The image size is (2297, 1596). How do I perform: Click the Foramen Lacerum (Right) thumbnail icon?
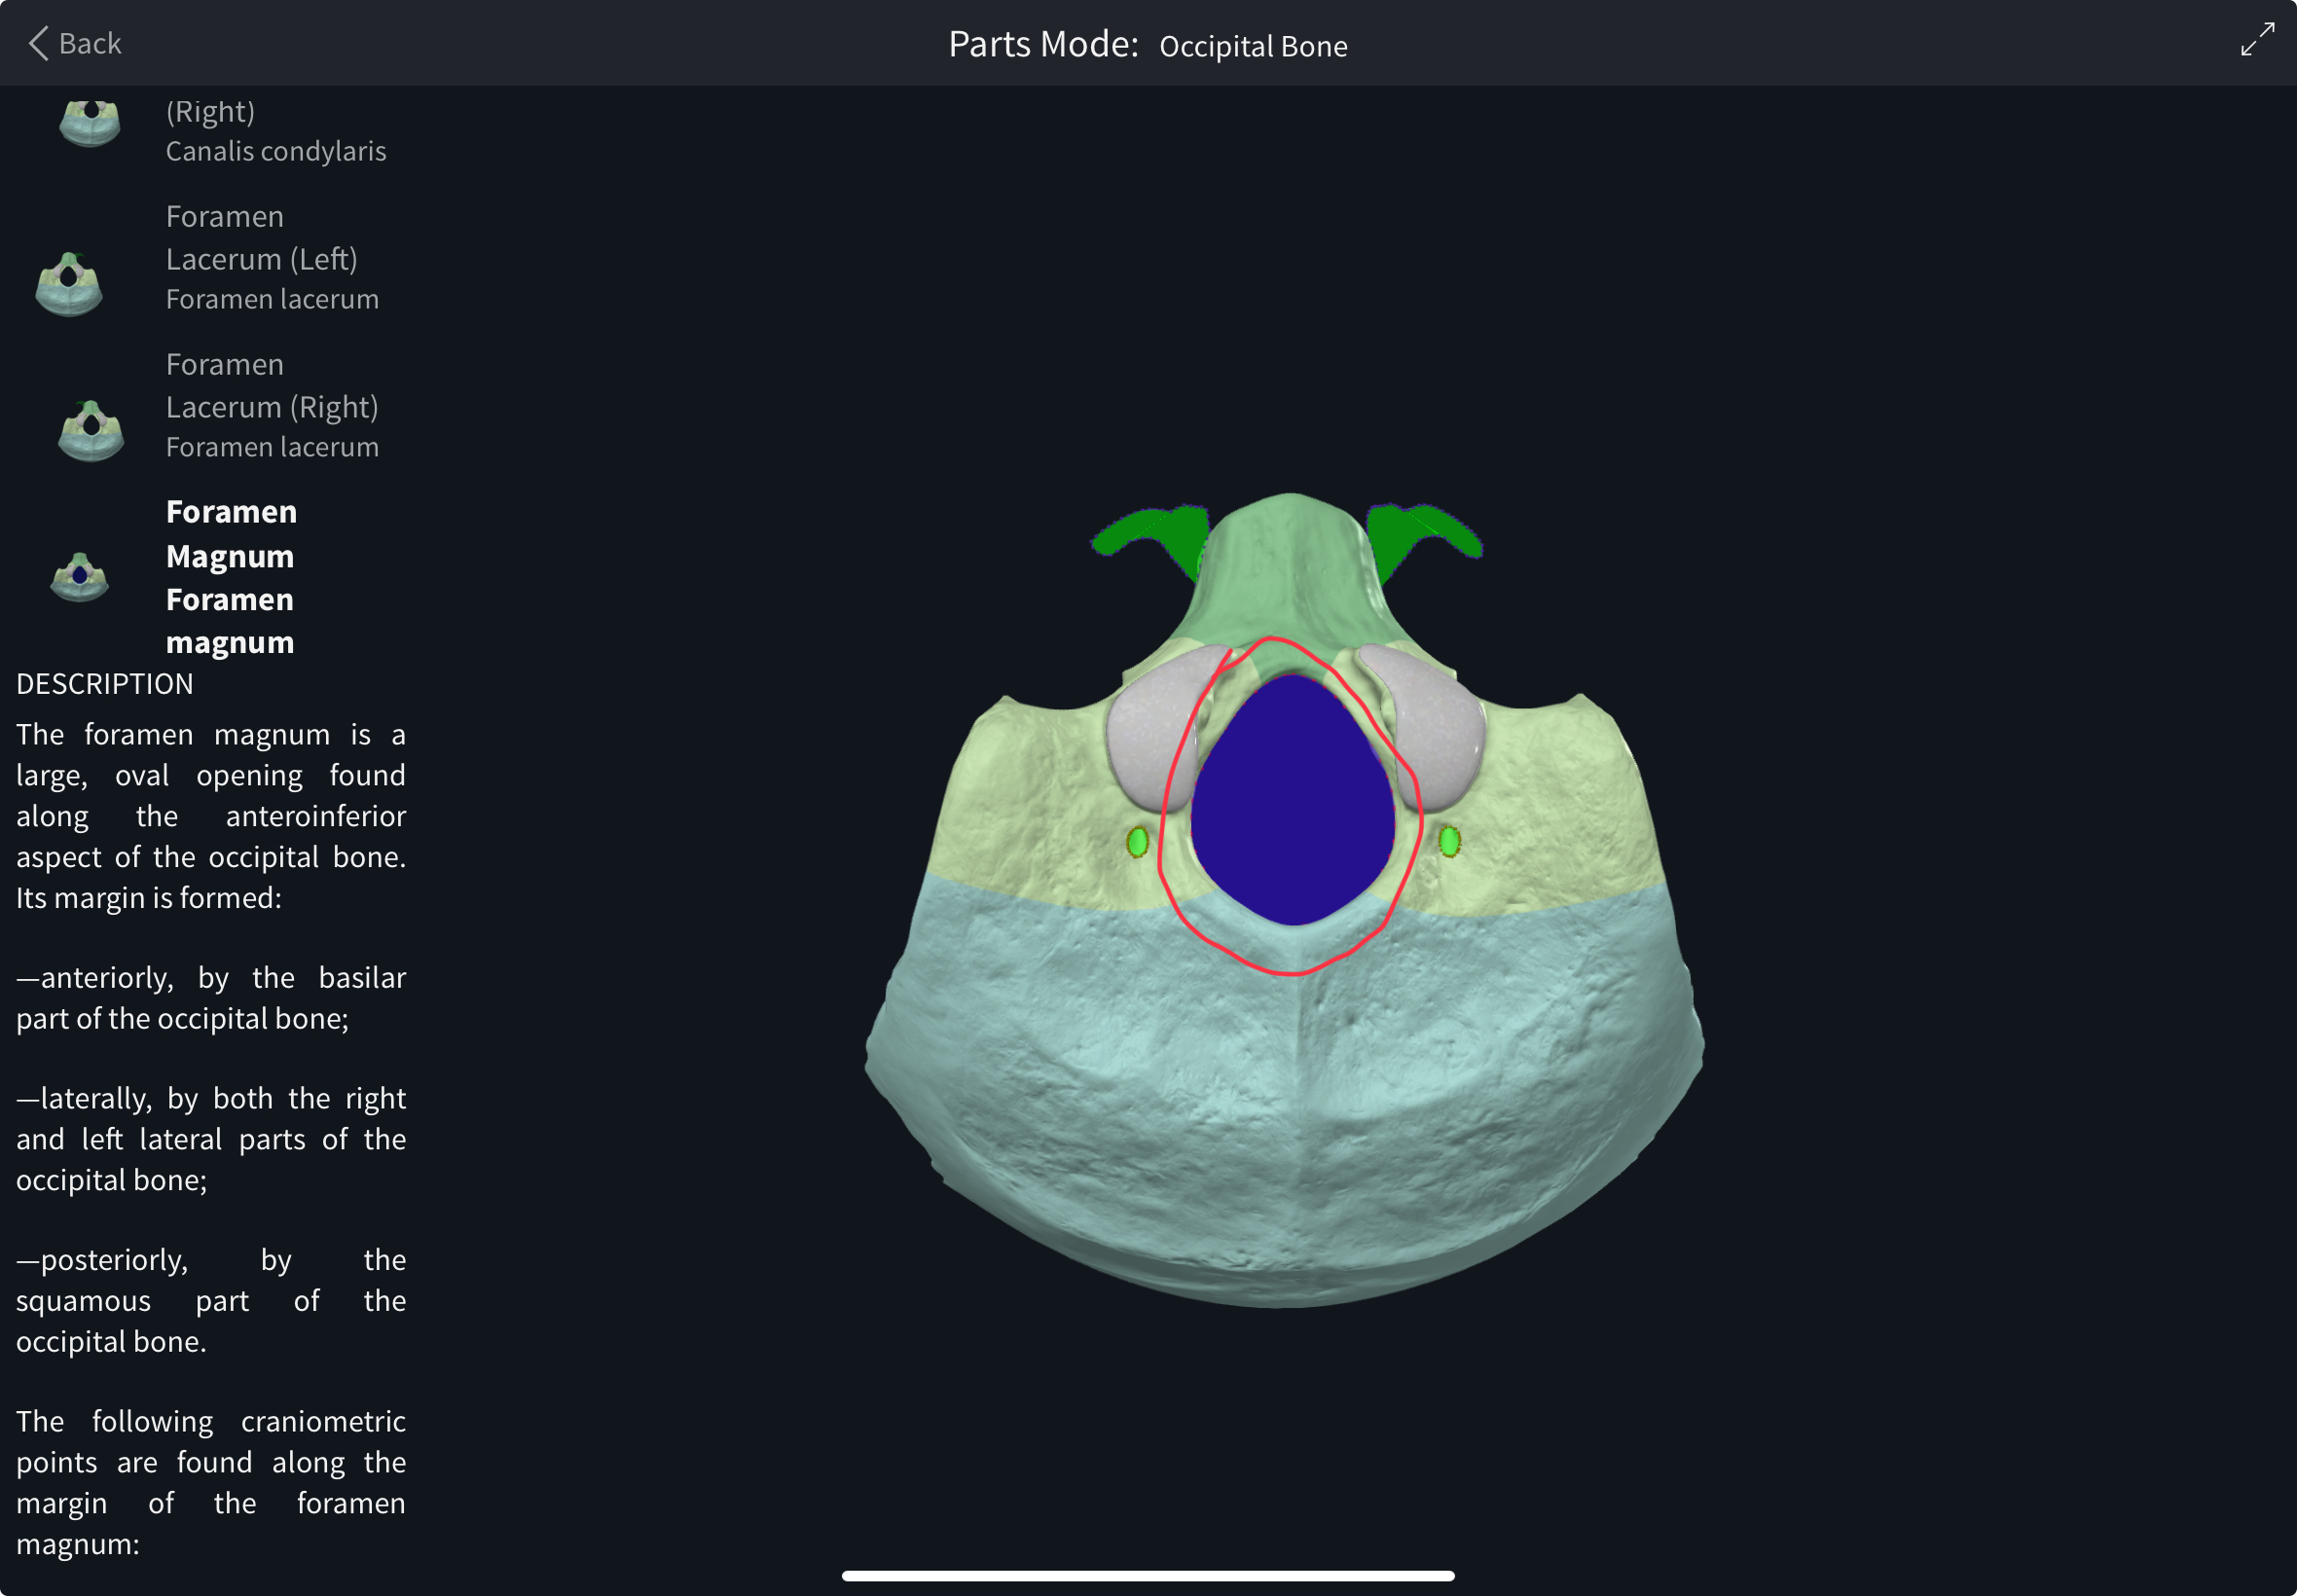[90, 431]
